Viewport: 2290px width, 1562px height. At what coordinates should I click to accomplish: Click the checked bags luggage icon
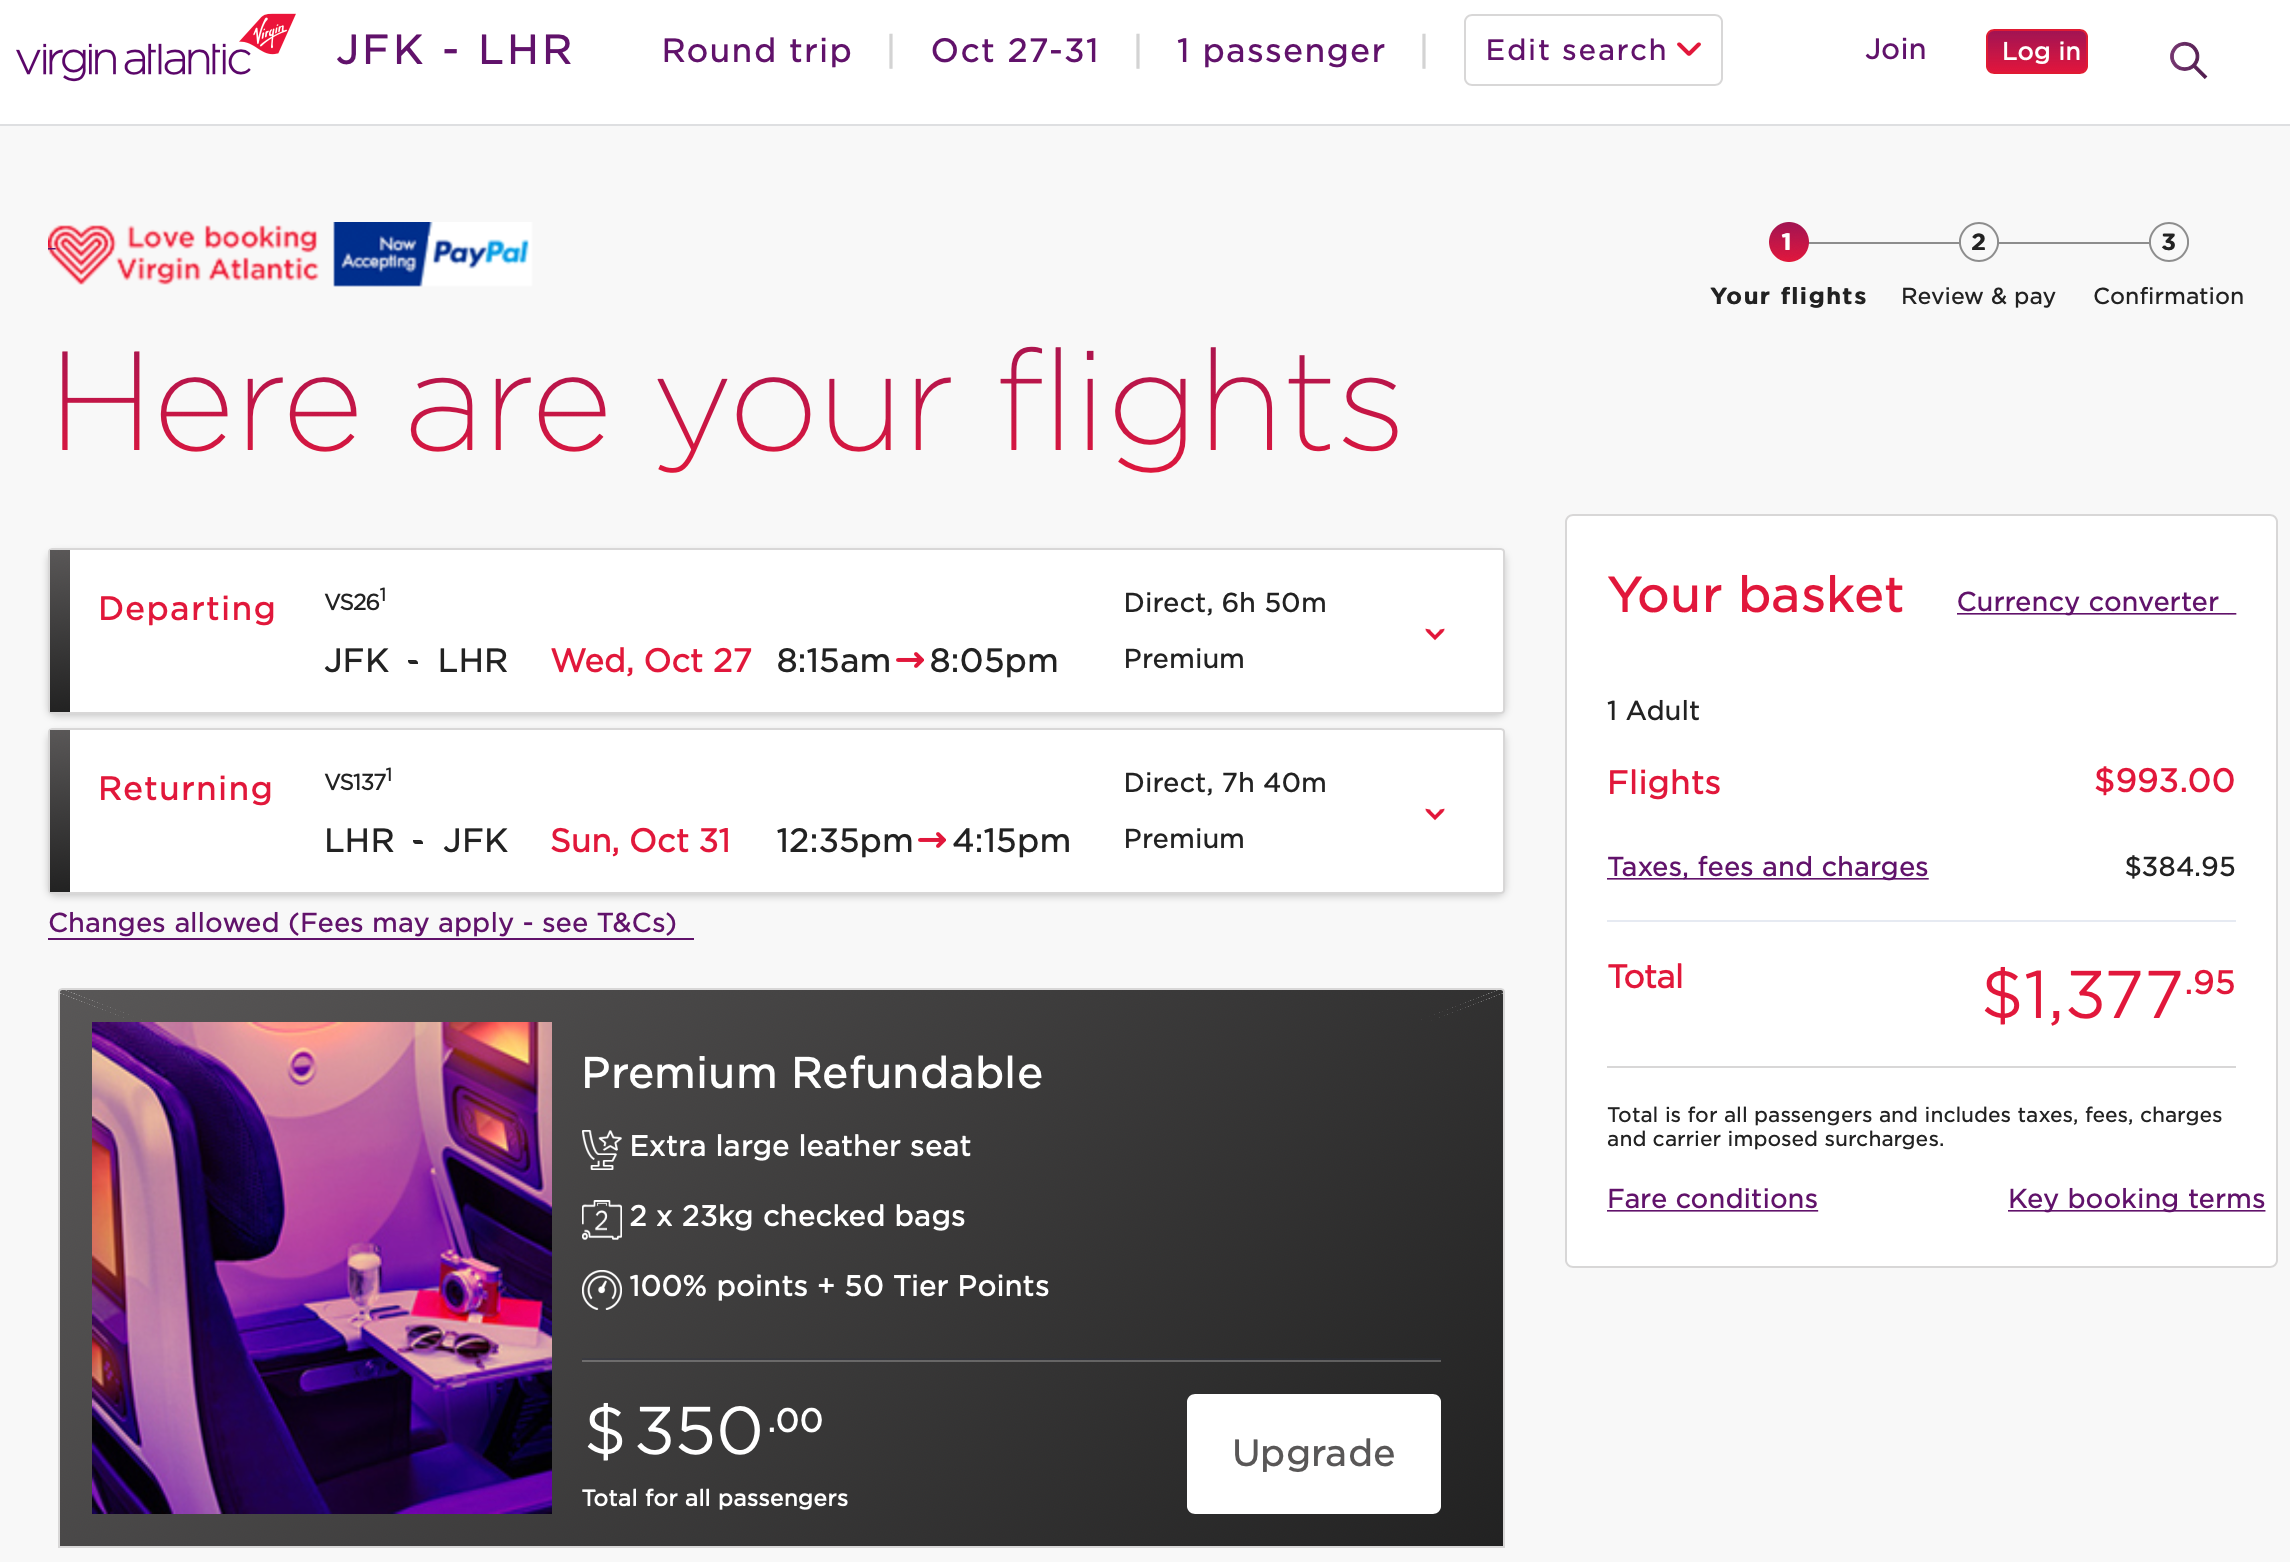(601, 1219)
